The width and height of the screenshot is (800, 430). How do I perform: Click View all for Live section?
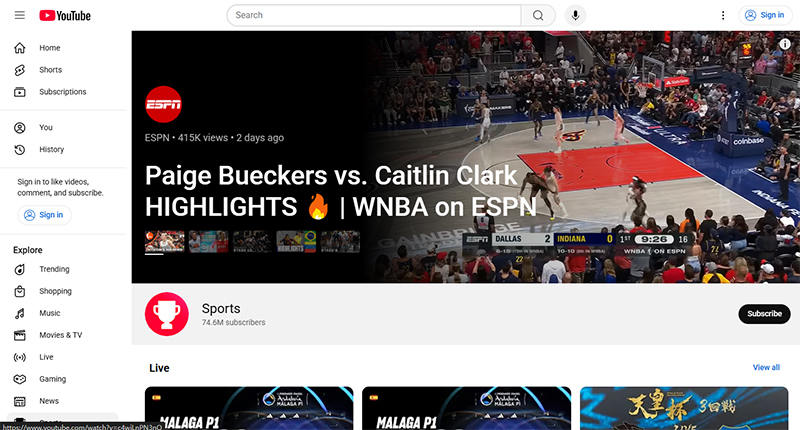pos(766,367)
